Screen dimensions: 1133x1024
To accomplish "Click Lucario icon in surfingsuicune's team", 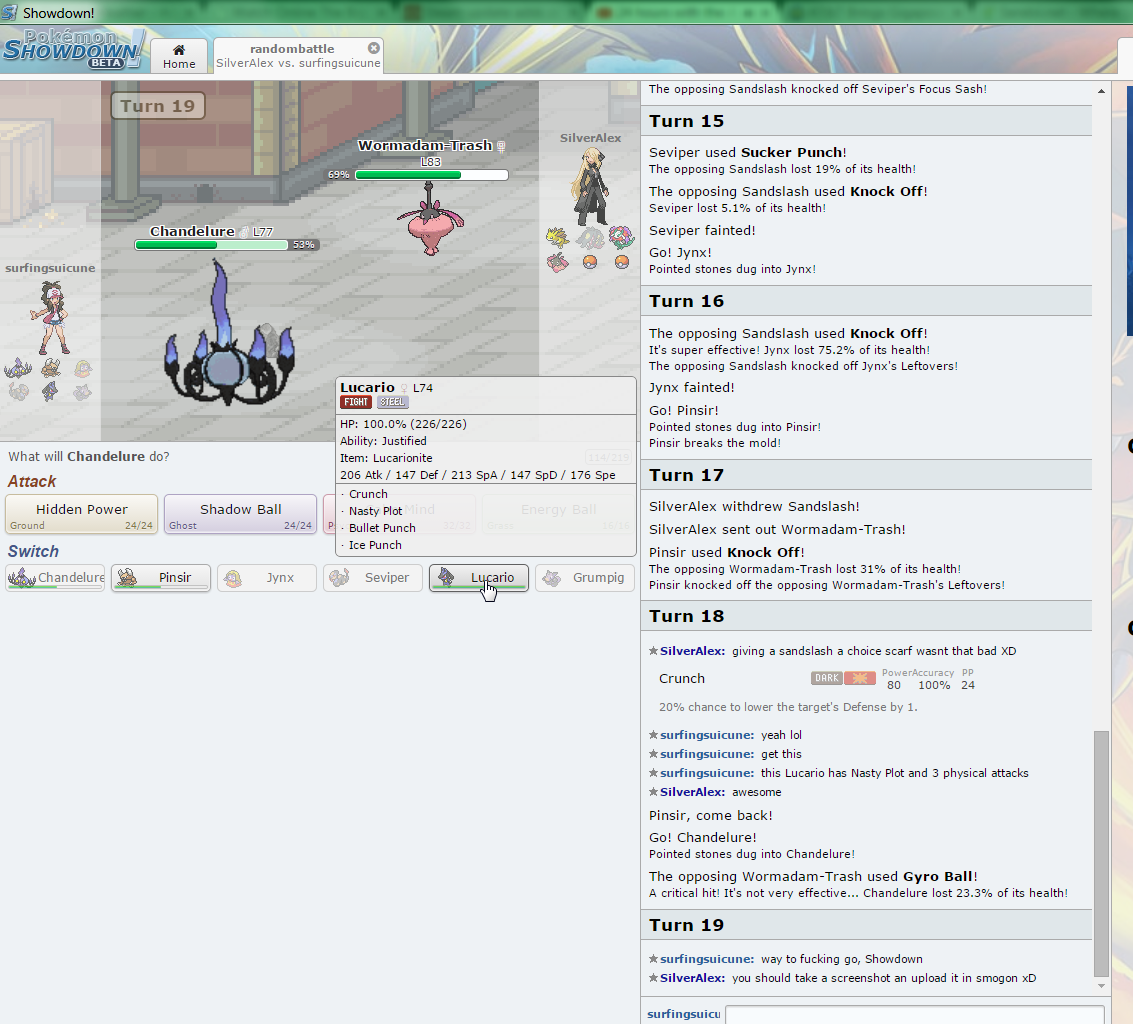I will coord(50,392).
